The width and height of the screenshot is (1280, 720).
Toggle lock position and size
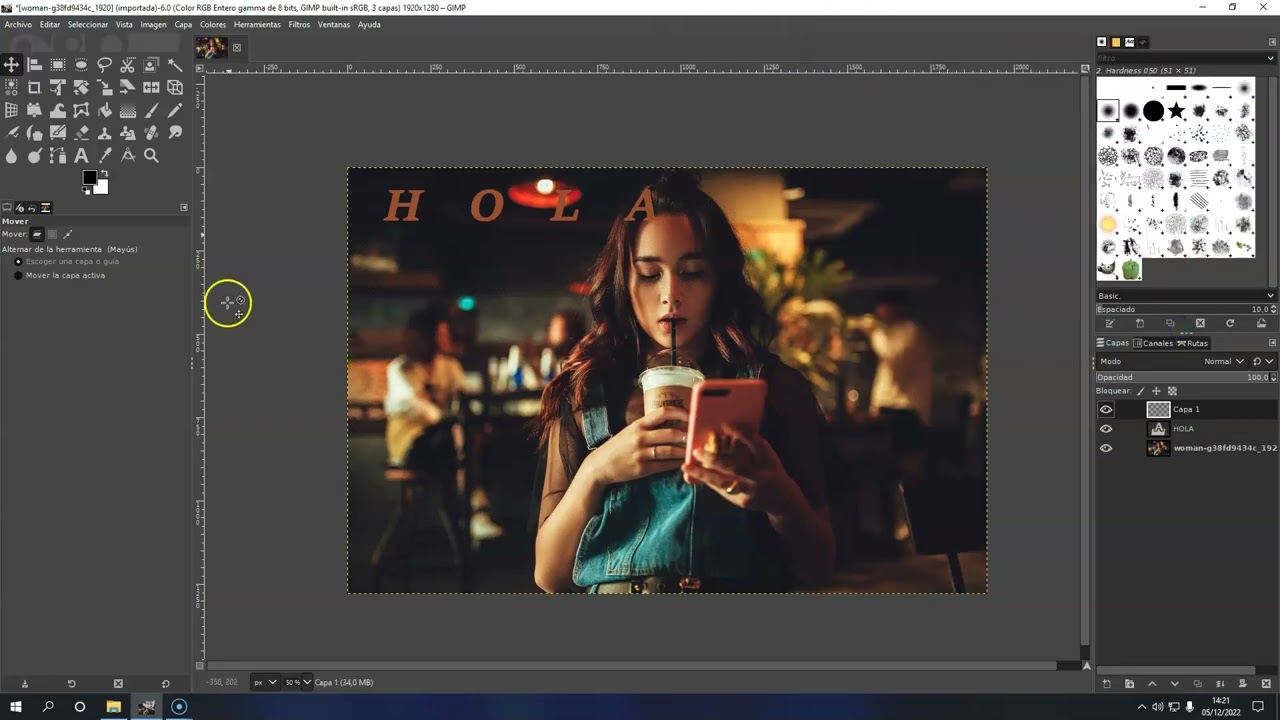point(1156,391)
